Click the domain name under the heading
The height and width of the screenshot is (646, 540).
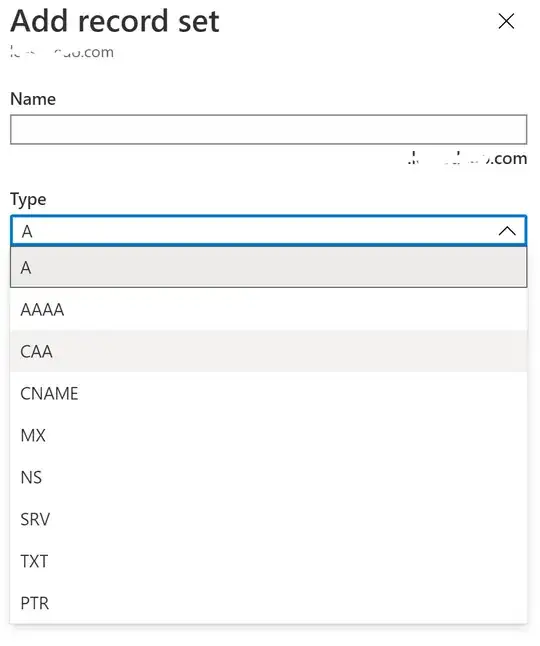62,52
